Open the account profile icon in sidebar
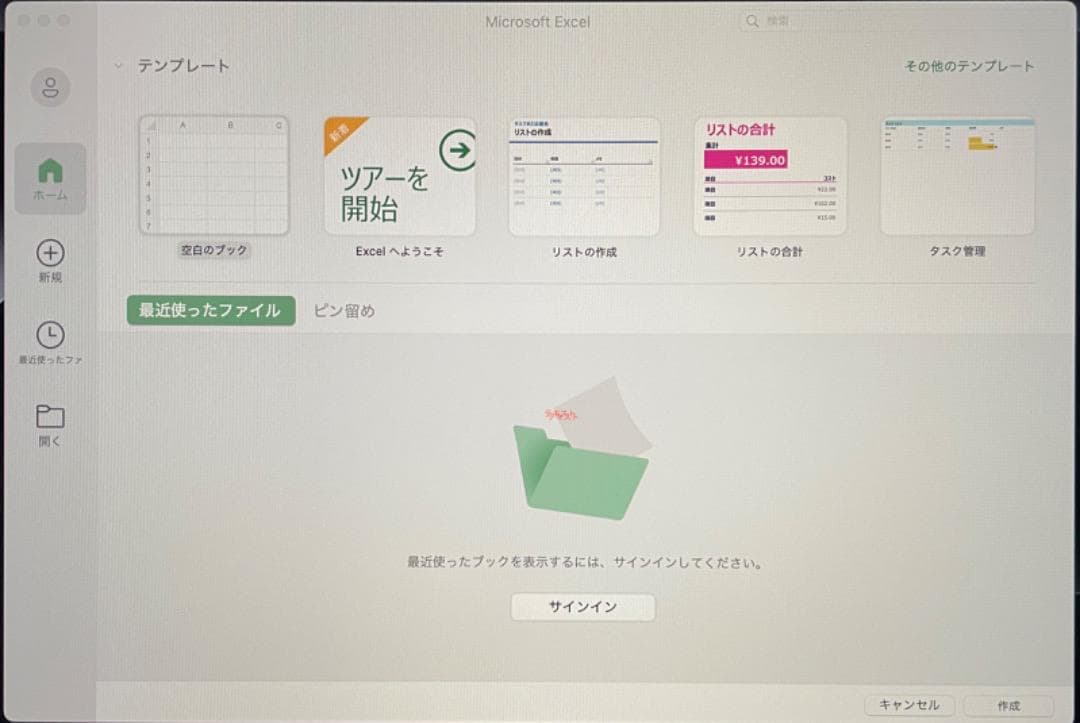Image resolution: width=1080 pixels, height=723 pixels. [50, 87]
